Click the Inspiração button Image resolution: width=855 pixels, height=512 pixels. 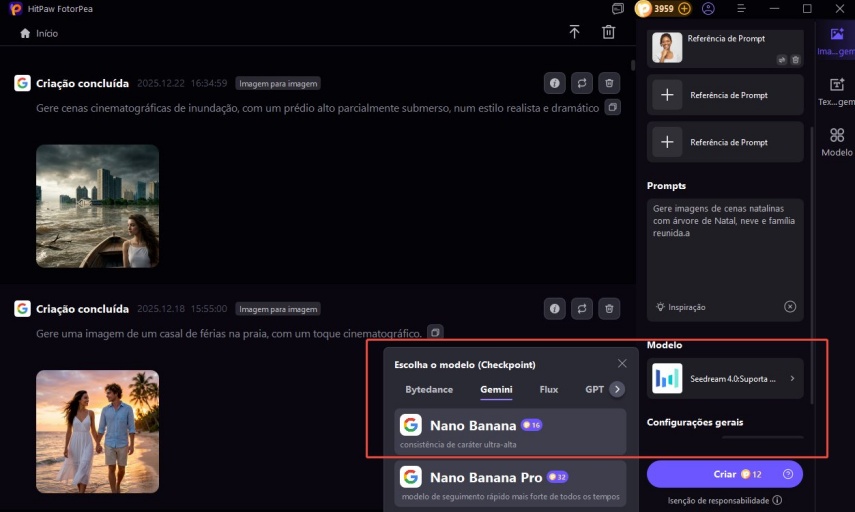681,307
